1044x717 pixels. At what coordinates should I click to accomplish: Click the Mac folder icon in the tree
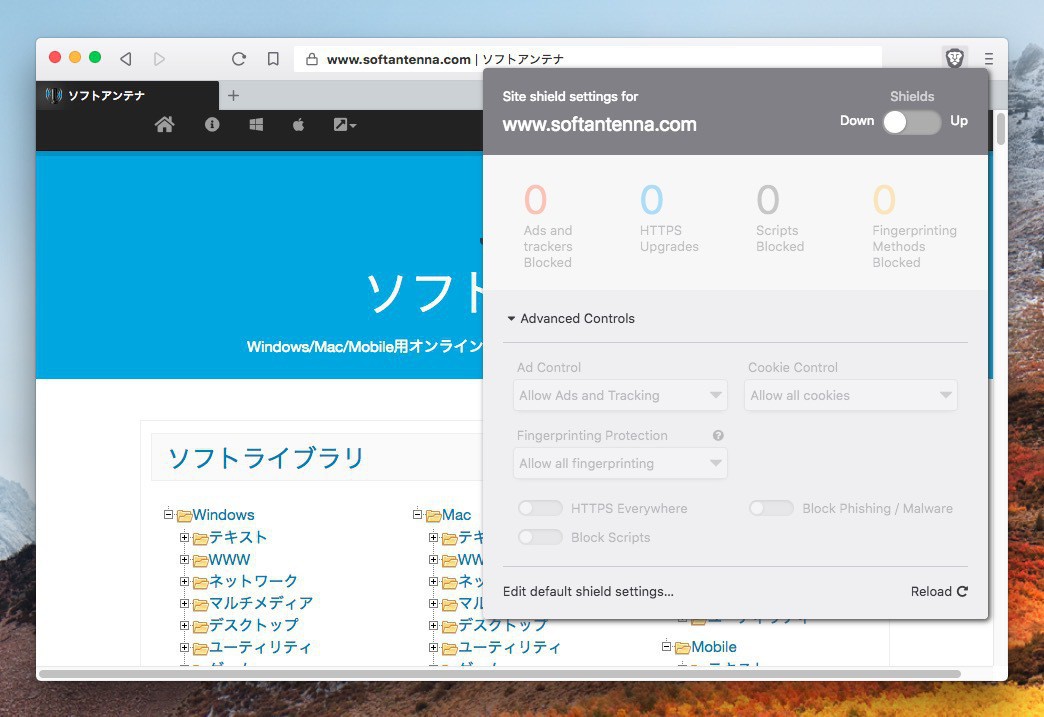(x=433, y=515)
